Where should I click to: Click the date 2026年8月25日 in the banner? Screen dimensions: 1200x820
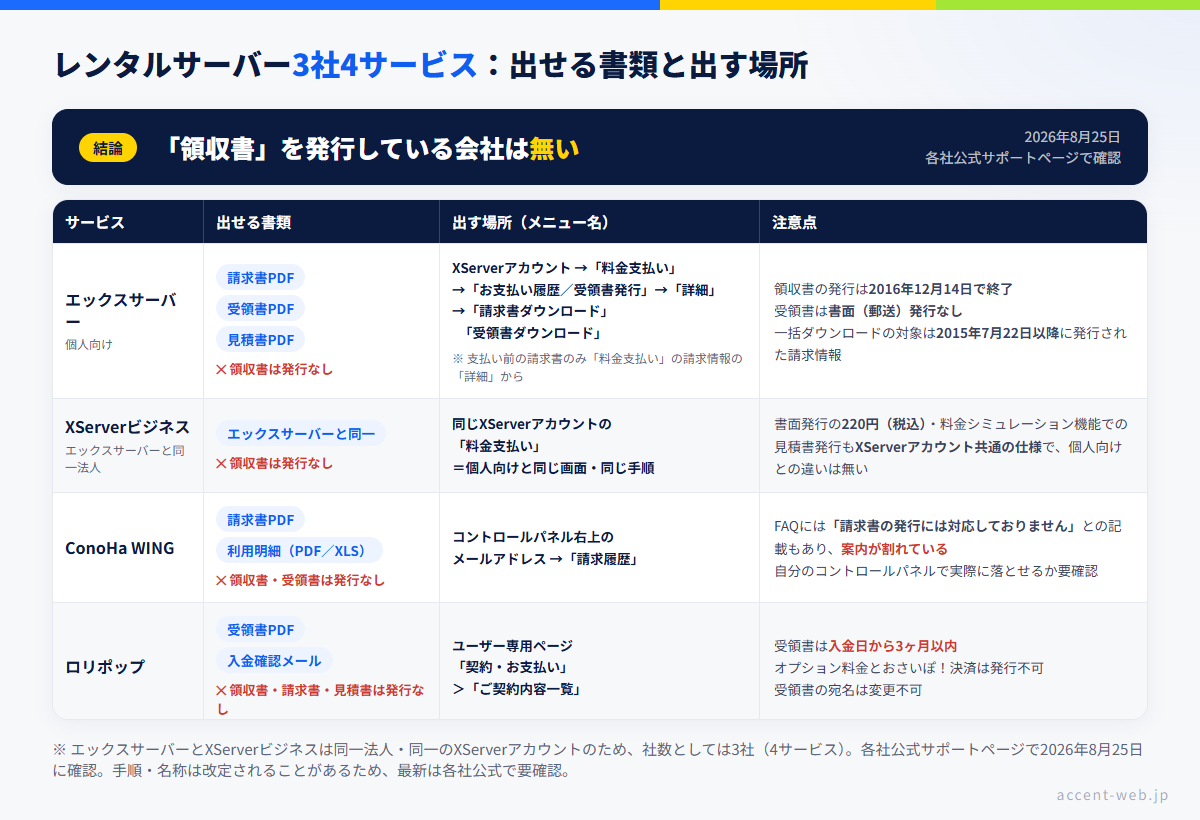(1072, 136)
